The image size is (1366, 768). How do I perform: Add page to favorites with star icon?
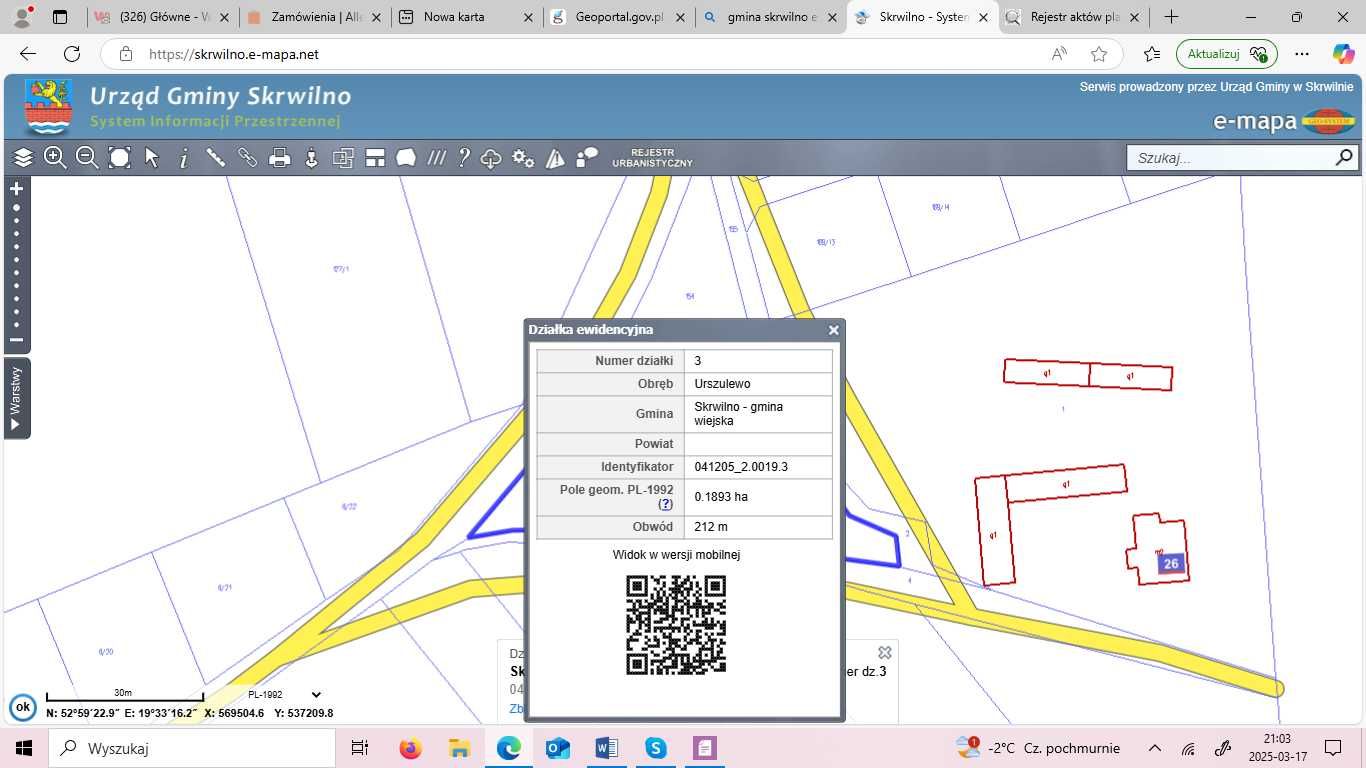click(x=1099, y=54)
